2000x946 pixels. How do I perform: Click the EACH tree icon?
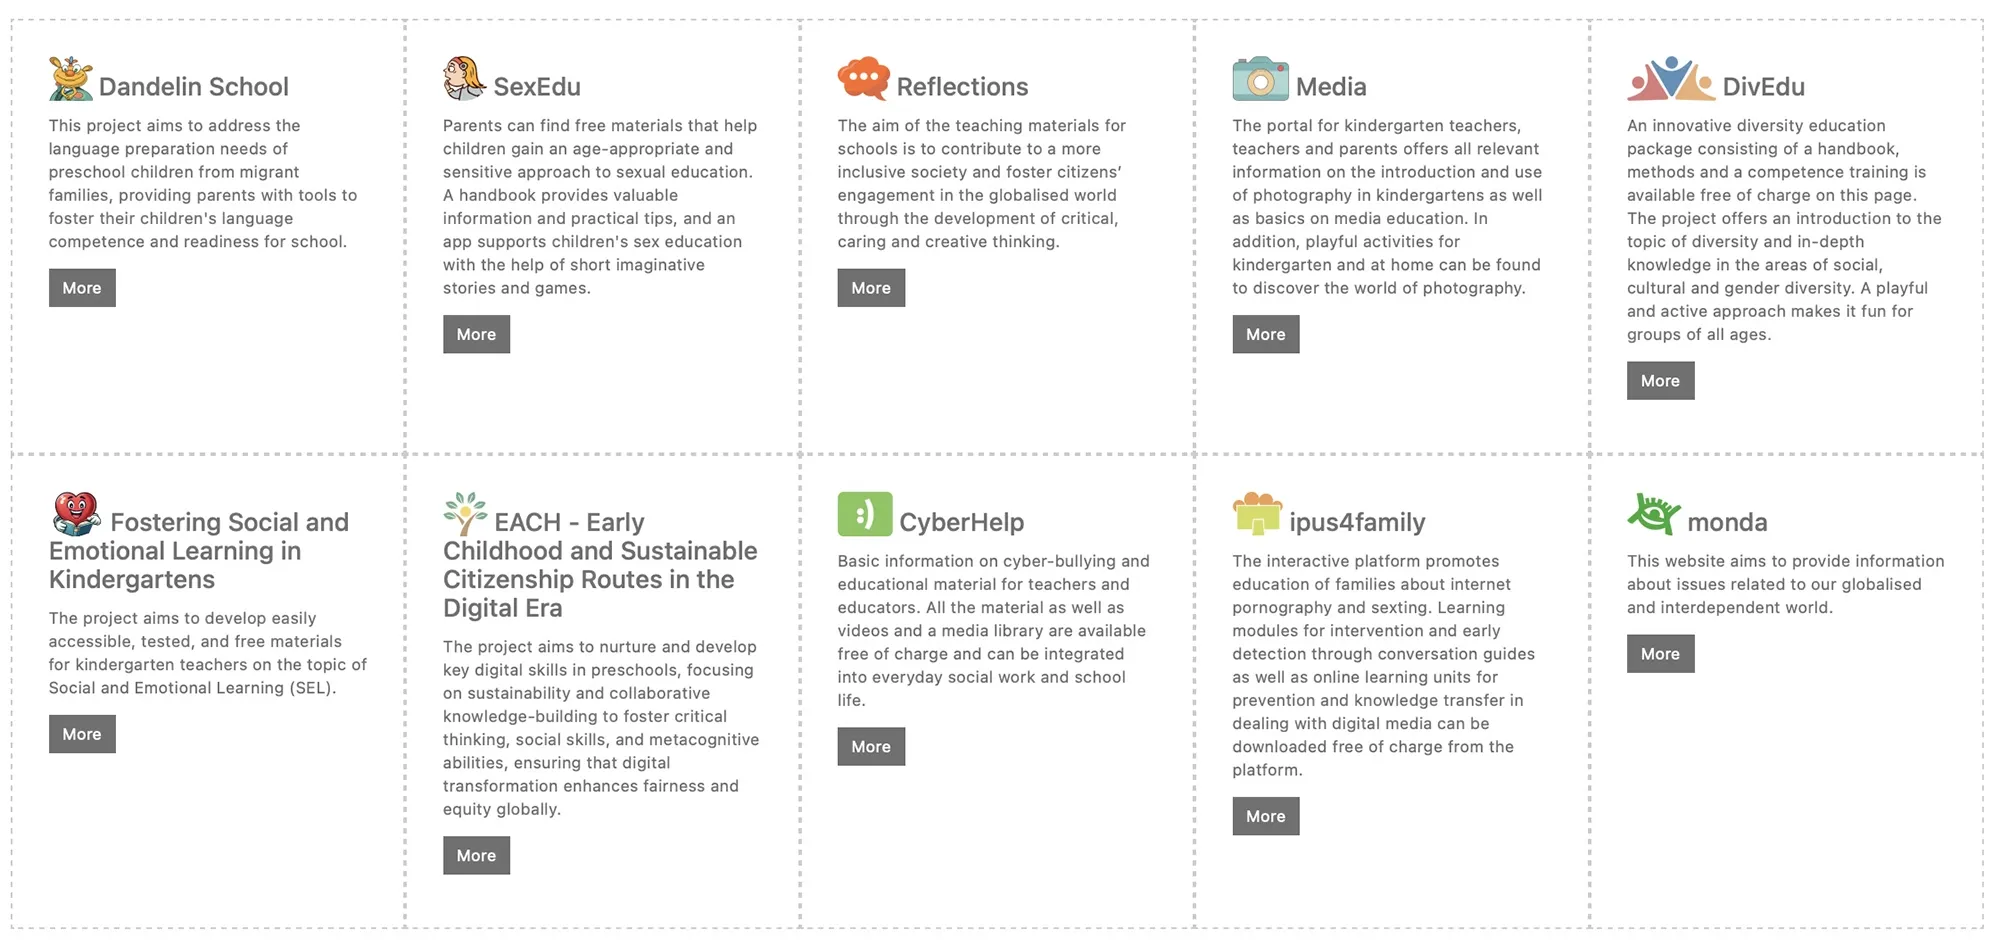pos(465,514)
